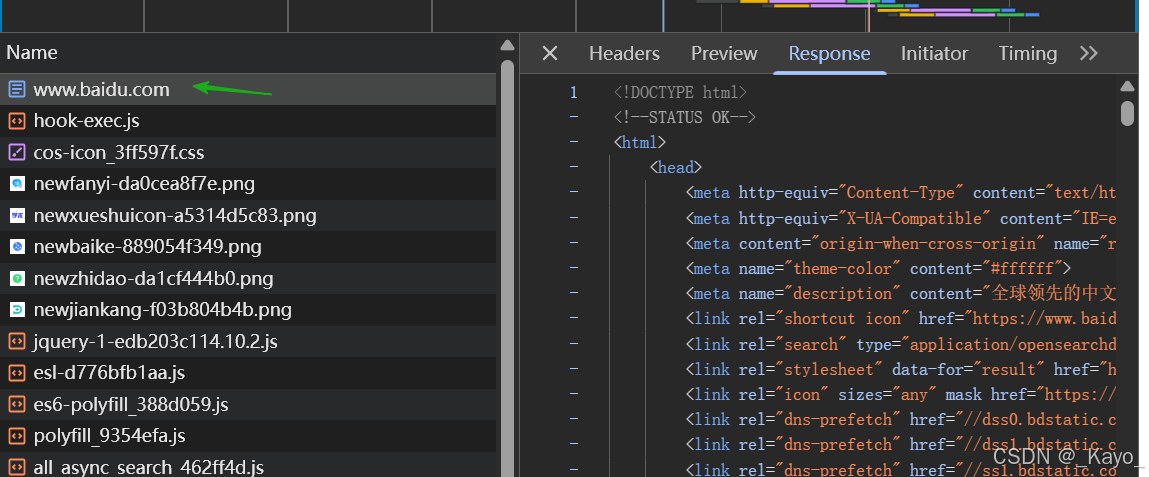The width and height of the screenshot is (1149, 477).
Task: Select the es6-polyfill_388d059.js request
Action: pyautogui.click(x=248, y=404)
